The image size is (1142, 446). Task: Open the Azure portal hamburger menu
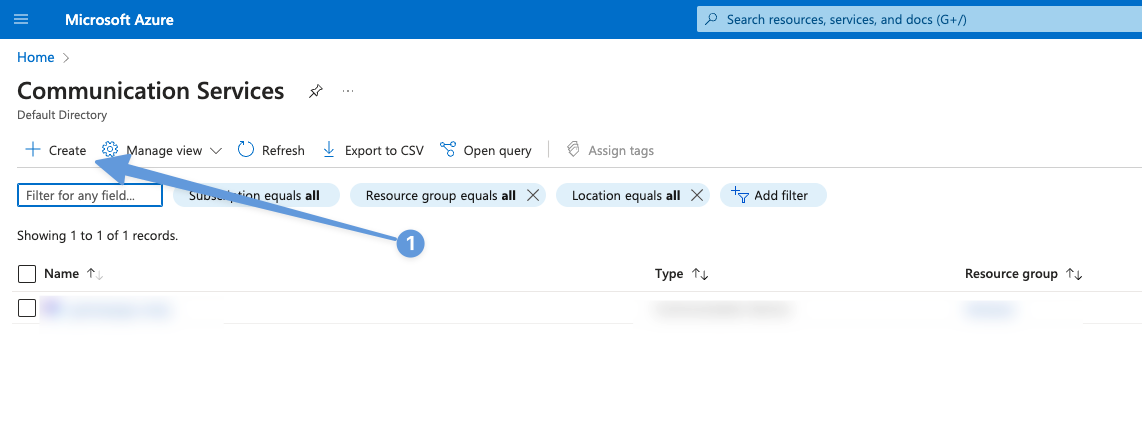22,20
